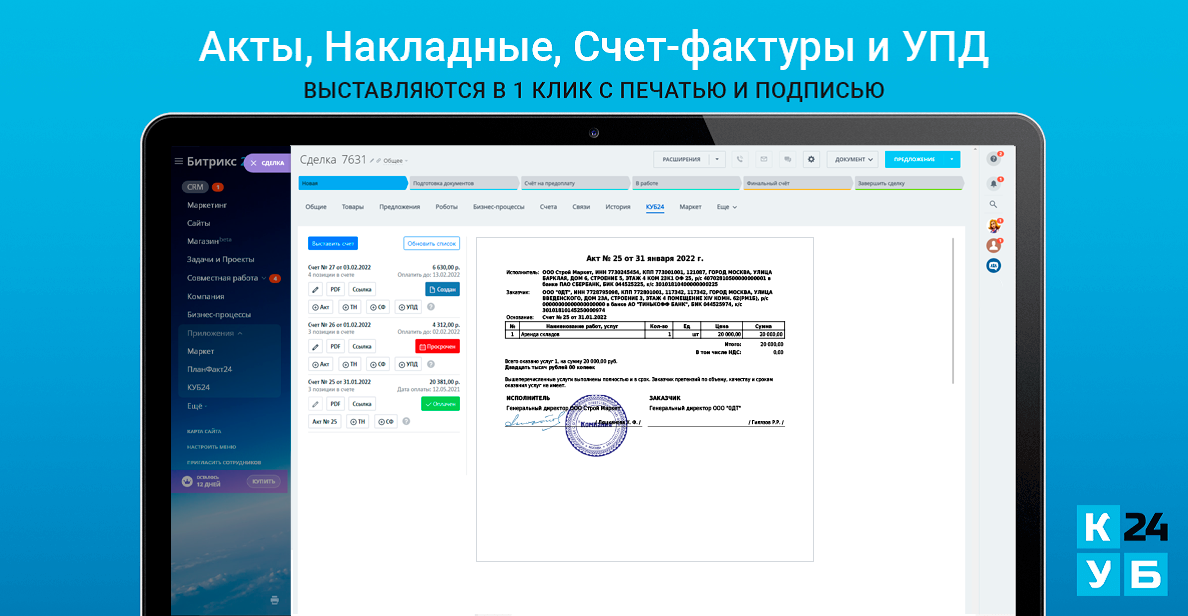Click the Акт № 25 document preview
Viewport: 1188px width, 616px height.
[645, 399]
